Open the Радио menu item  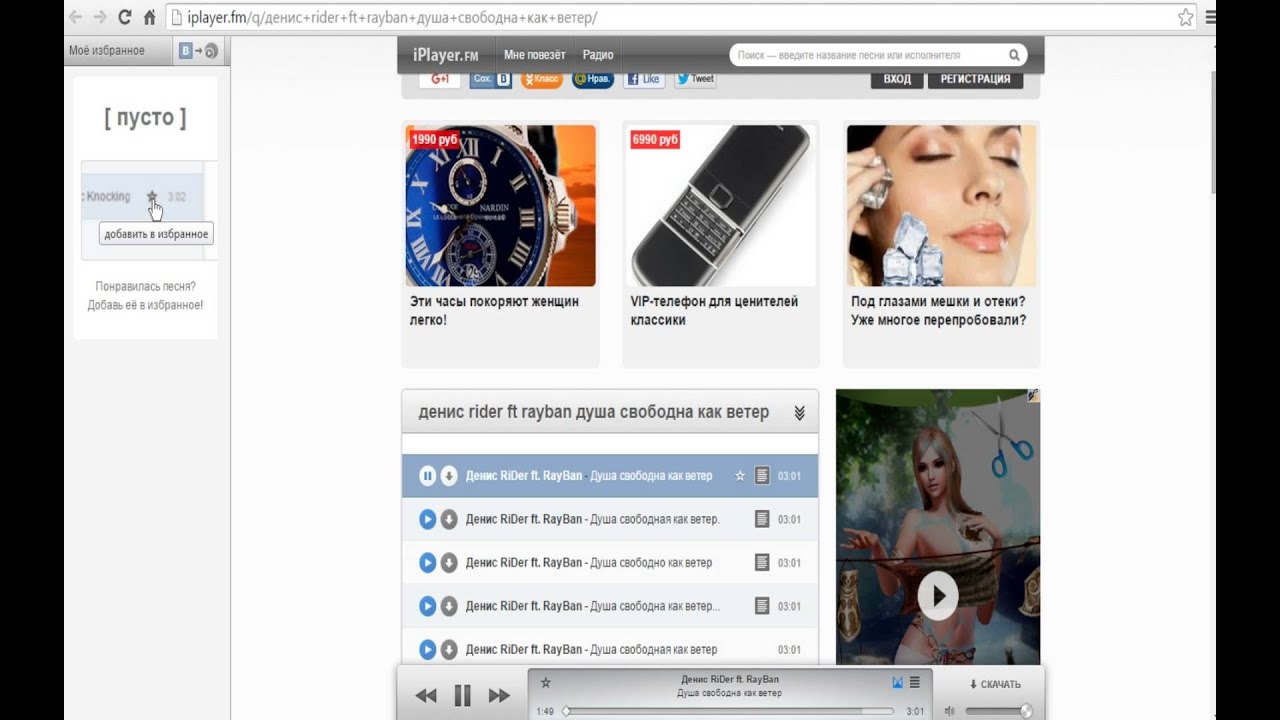pos(598,55)
